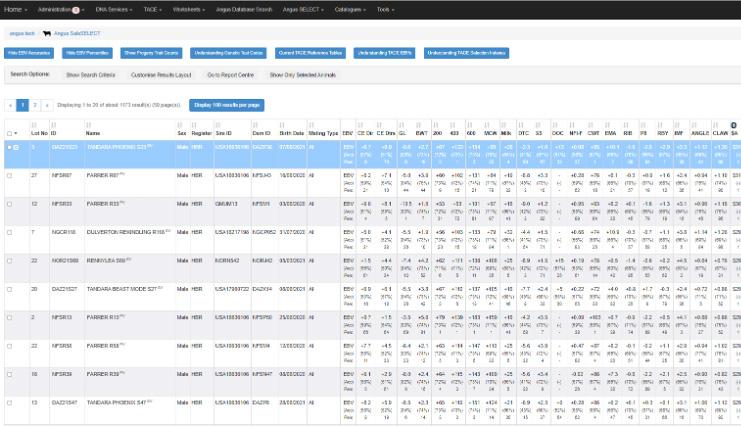Click the column handle above Sire ID
The width and height of the screenshot is (741, 426).
(217, 125)
